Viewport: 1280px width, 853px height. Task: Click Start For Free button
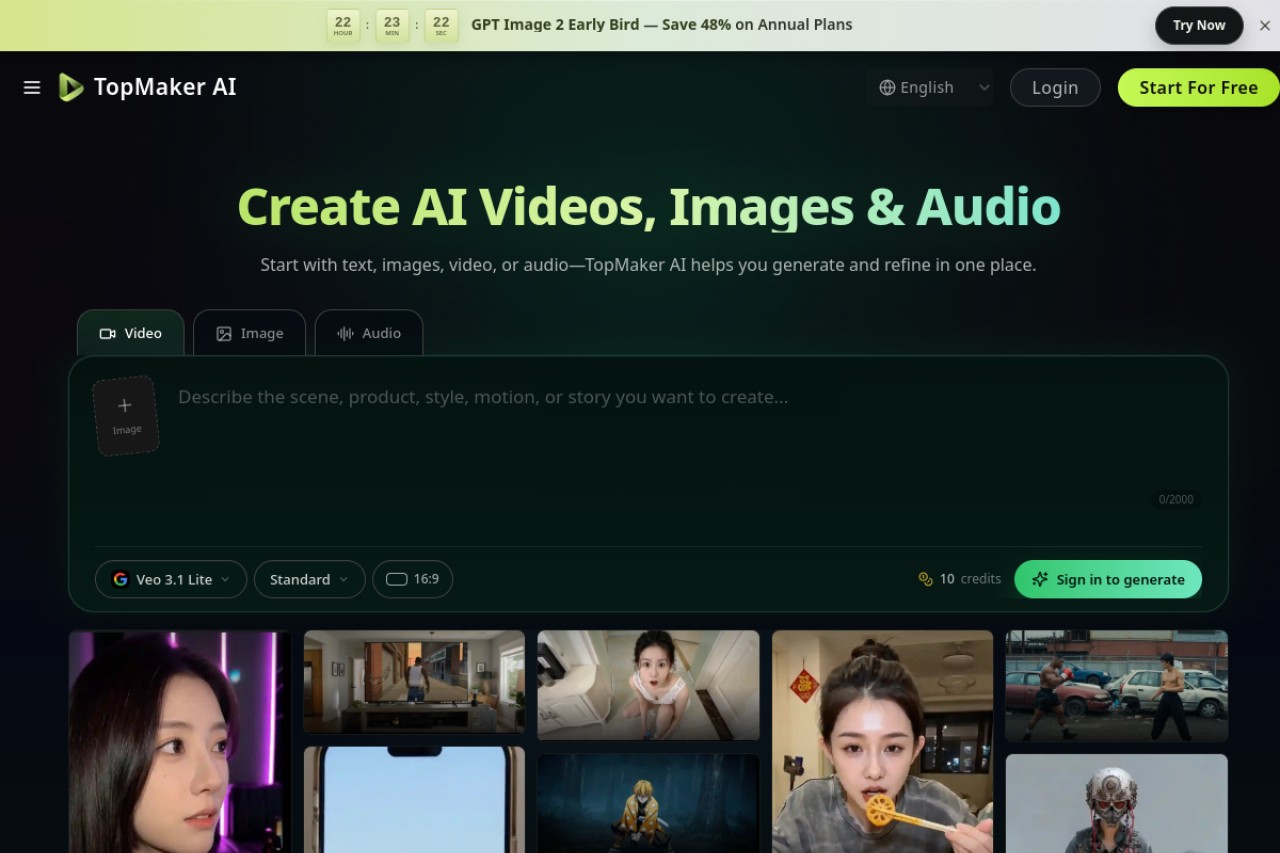coord(1198,88)
